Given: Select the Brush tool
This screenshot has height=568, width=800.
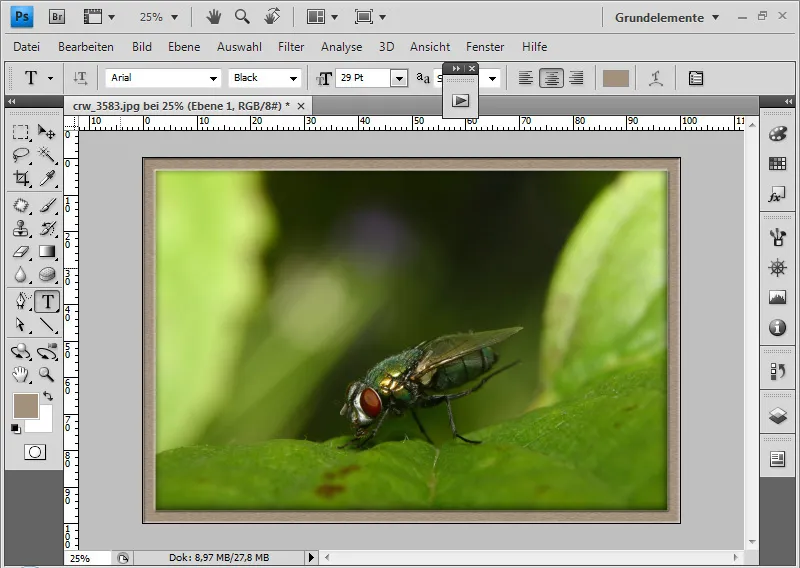Looking at the screenshot, I should pyautogui.click(x=47, y=206).
